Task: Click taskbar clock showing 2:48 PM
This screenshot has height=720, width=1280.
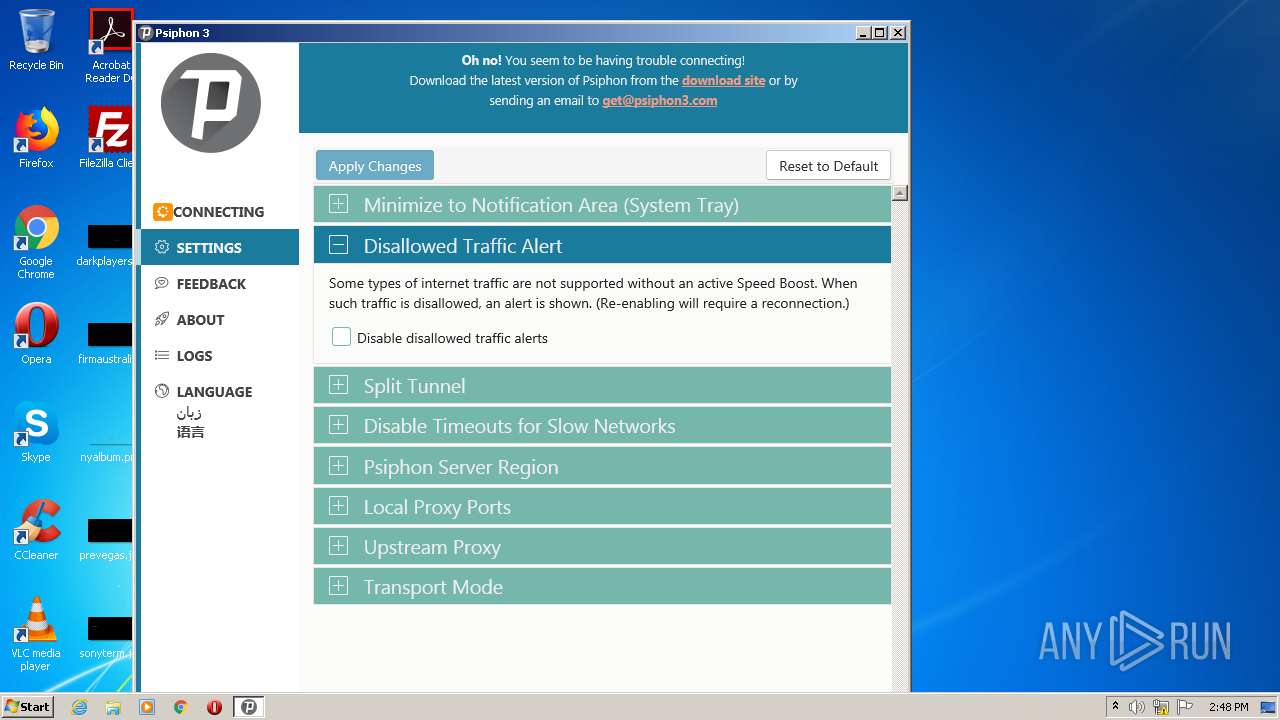Action: [1228, 707]
